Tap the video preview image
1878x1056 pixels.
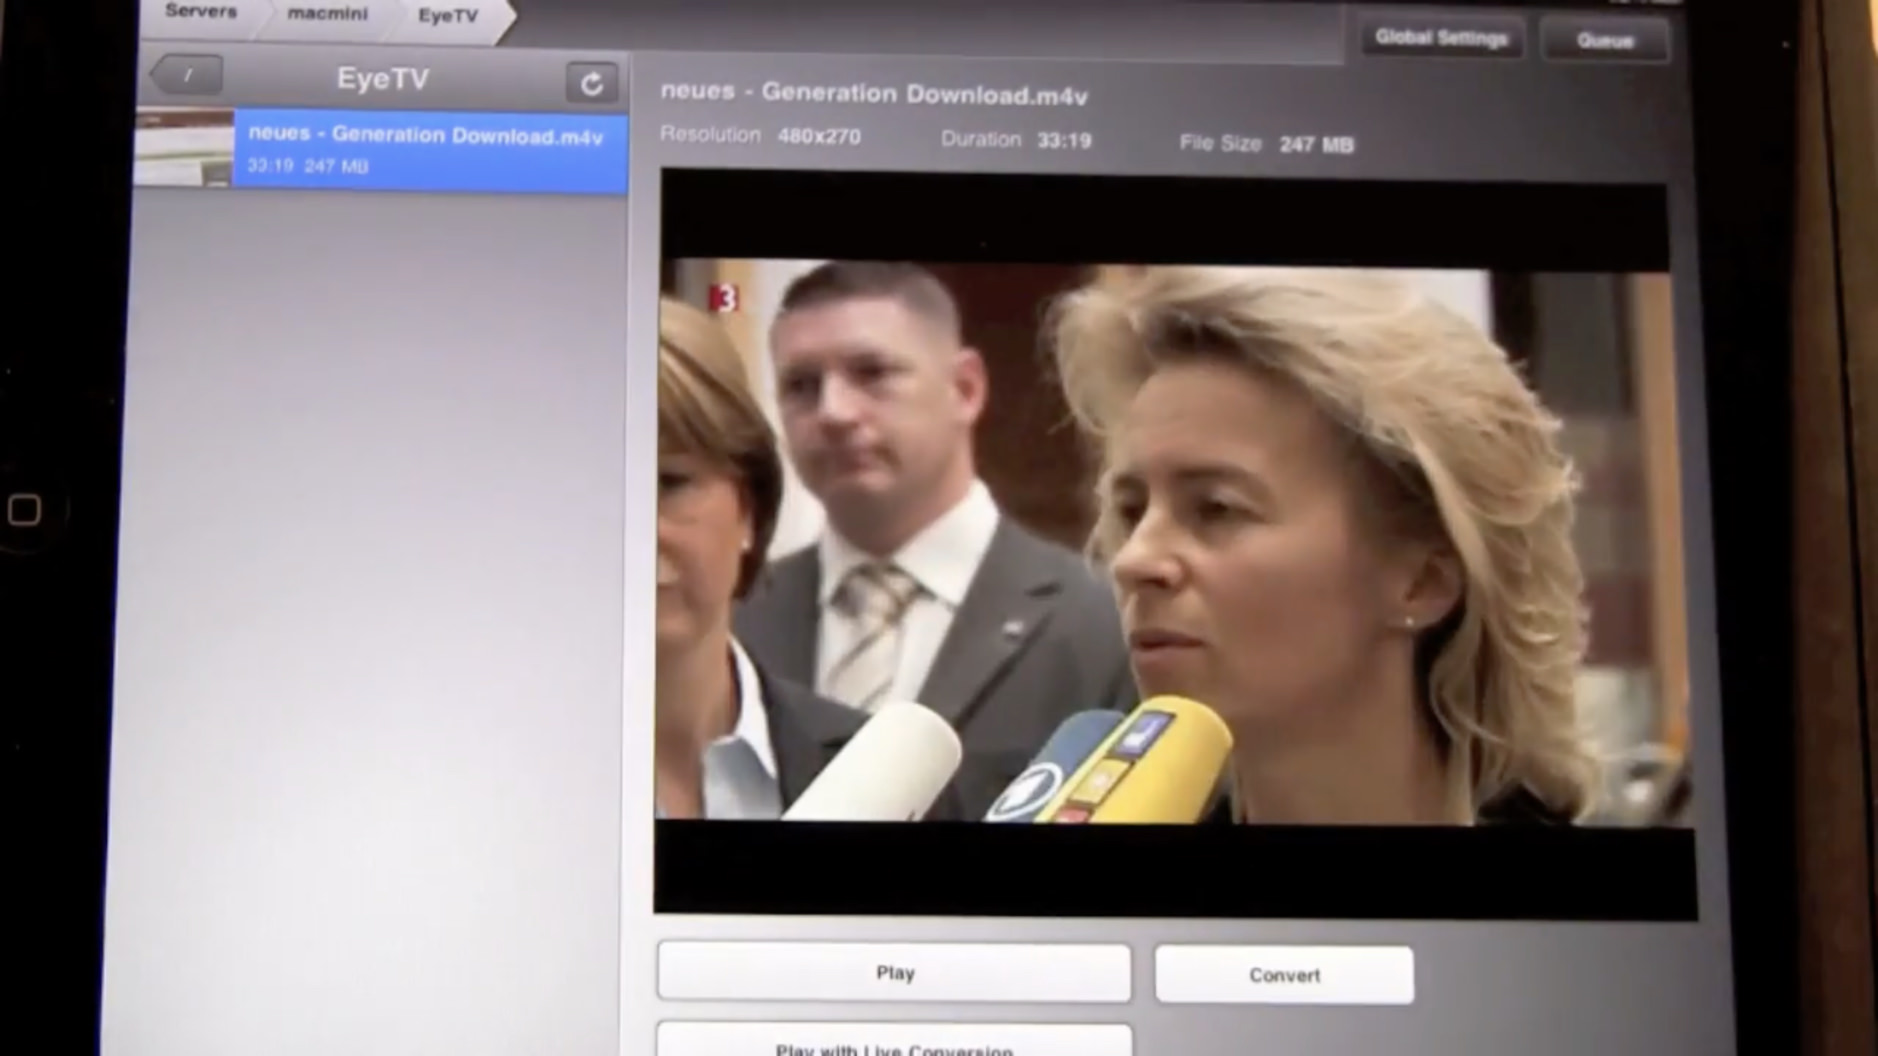(x=1174, y=543)
